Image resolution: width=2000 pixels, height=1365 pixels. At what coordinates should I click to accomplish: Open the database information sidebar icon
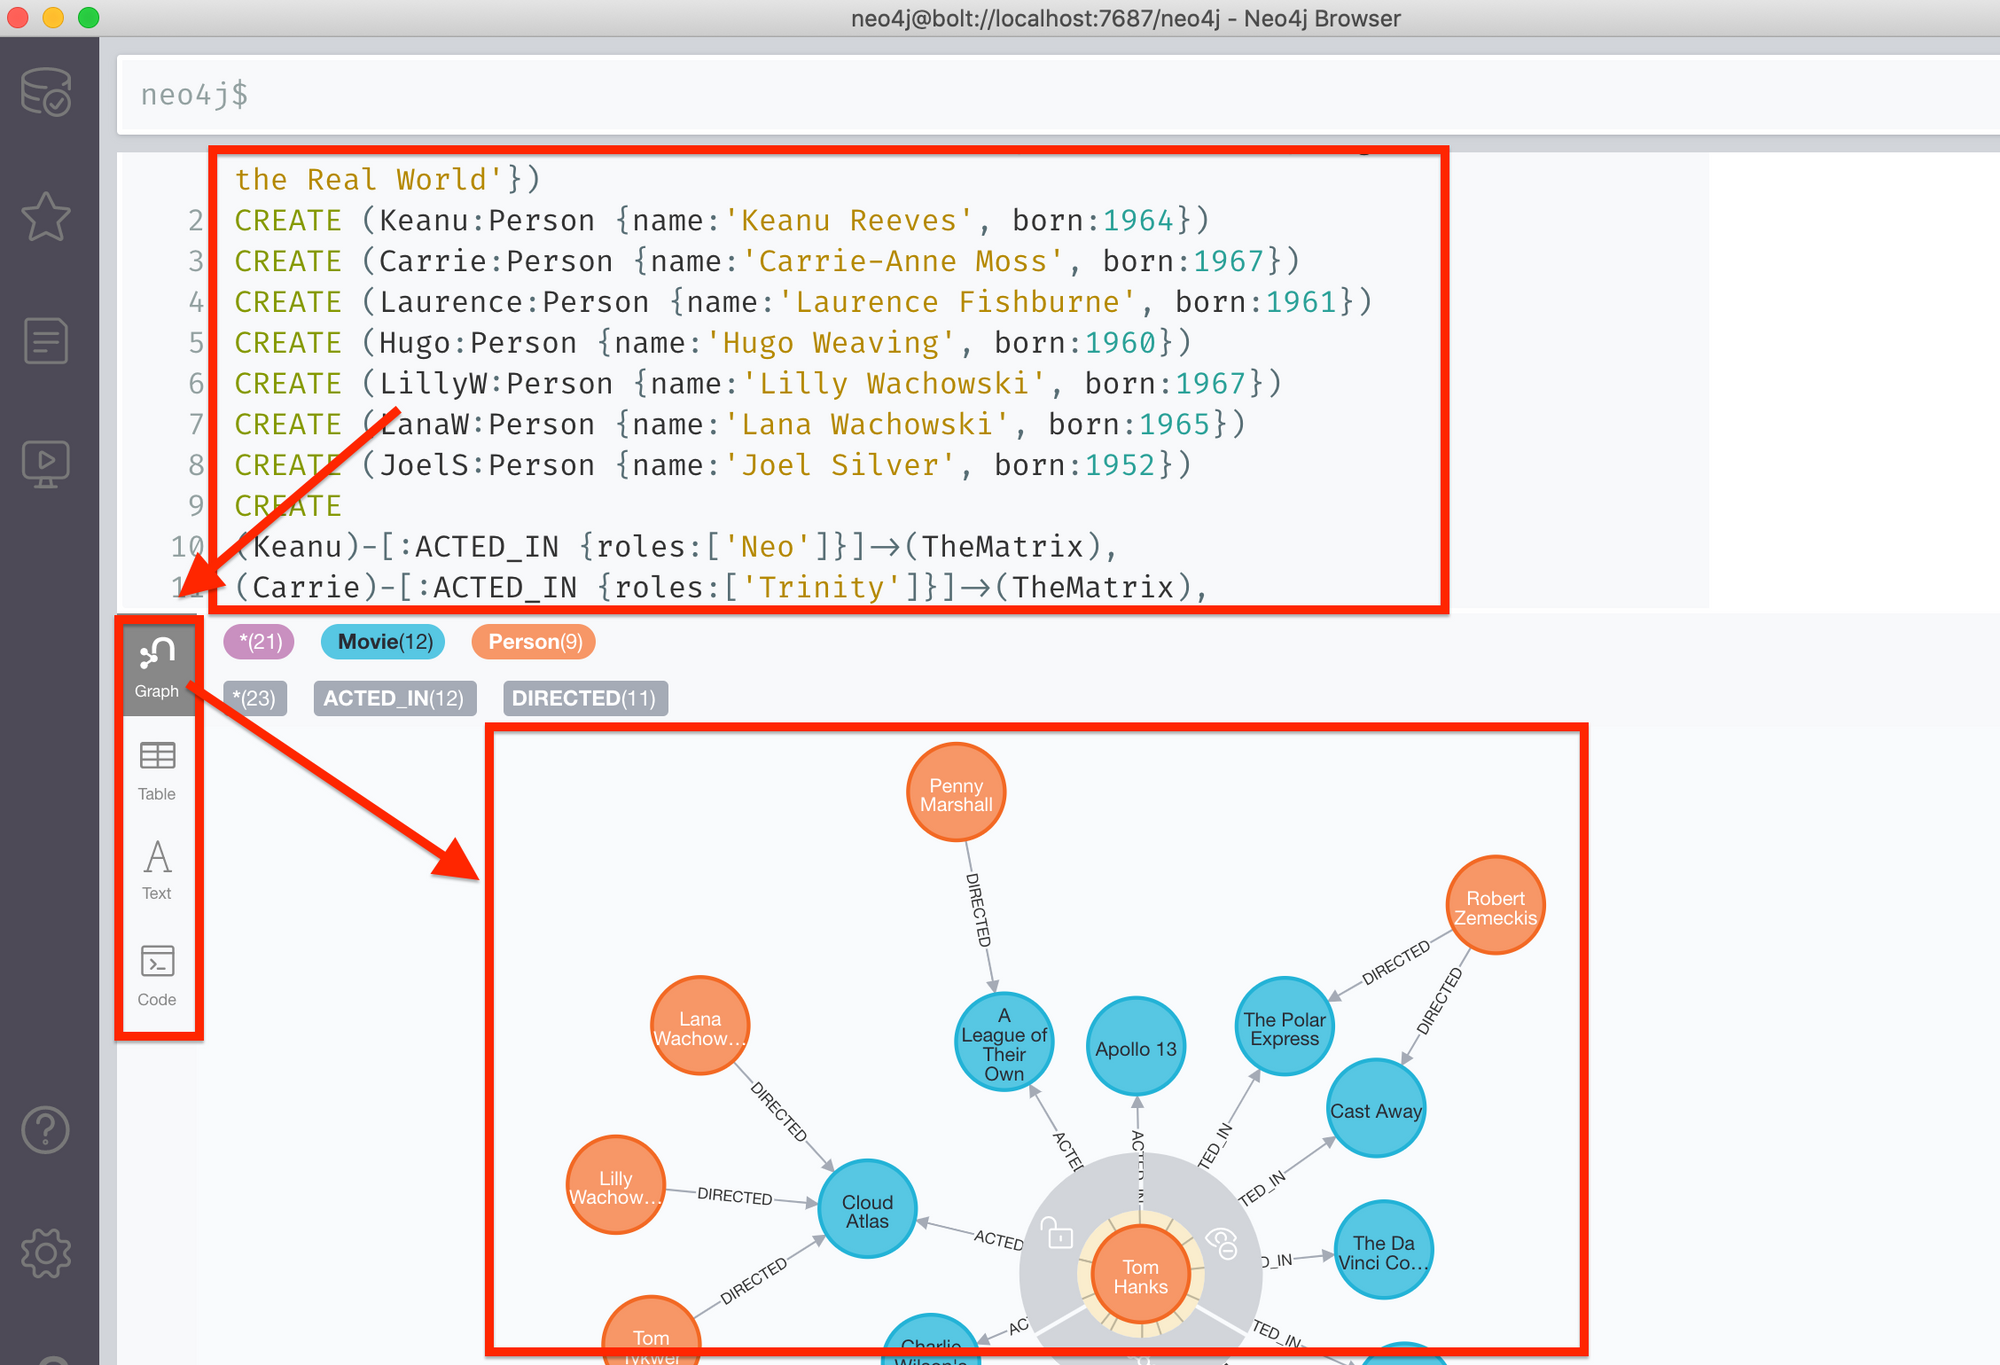(46, 92)
